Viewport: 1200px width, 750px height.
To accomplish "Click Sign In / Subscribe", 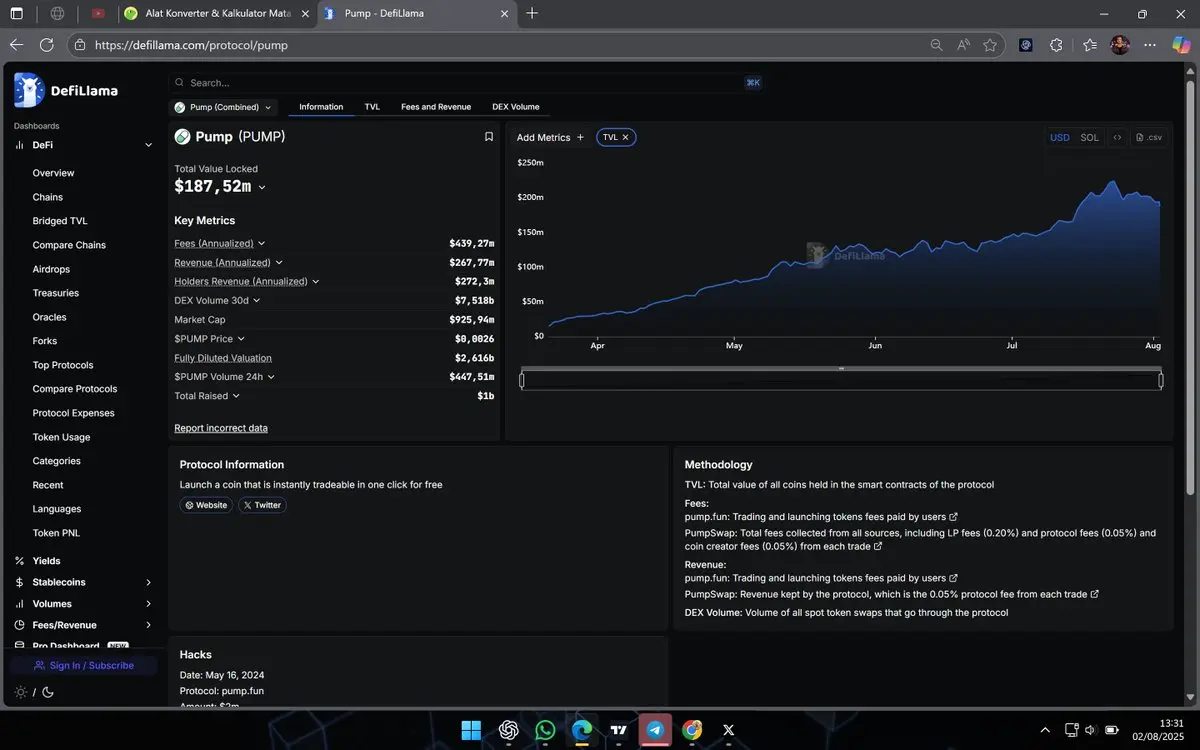I will pyautogui.click(x=83, y=665).
